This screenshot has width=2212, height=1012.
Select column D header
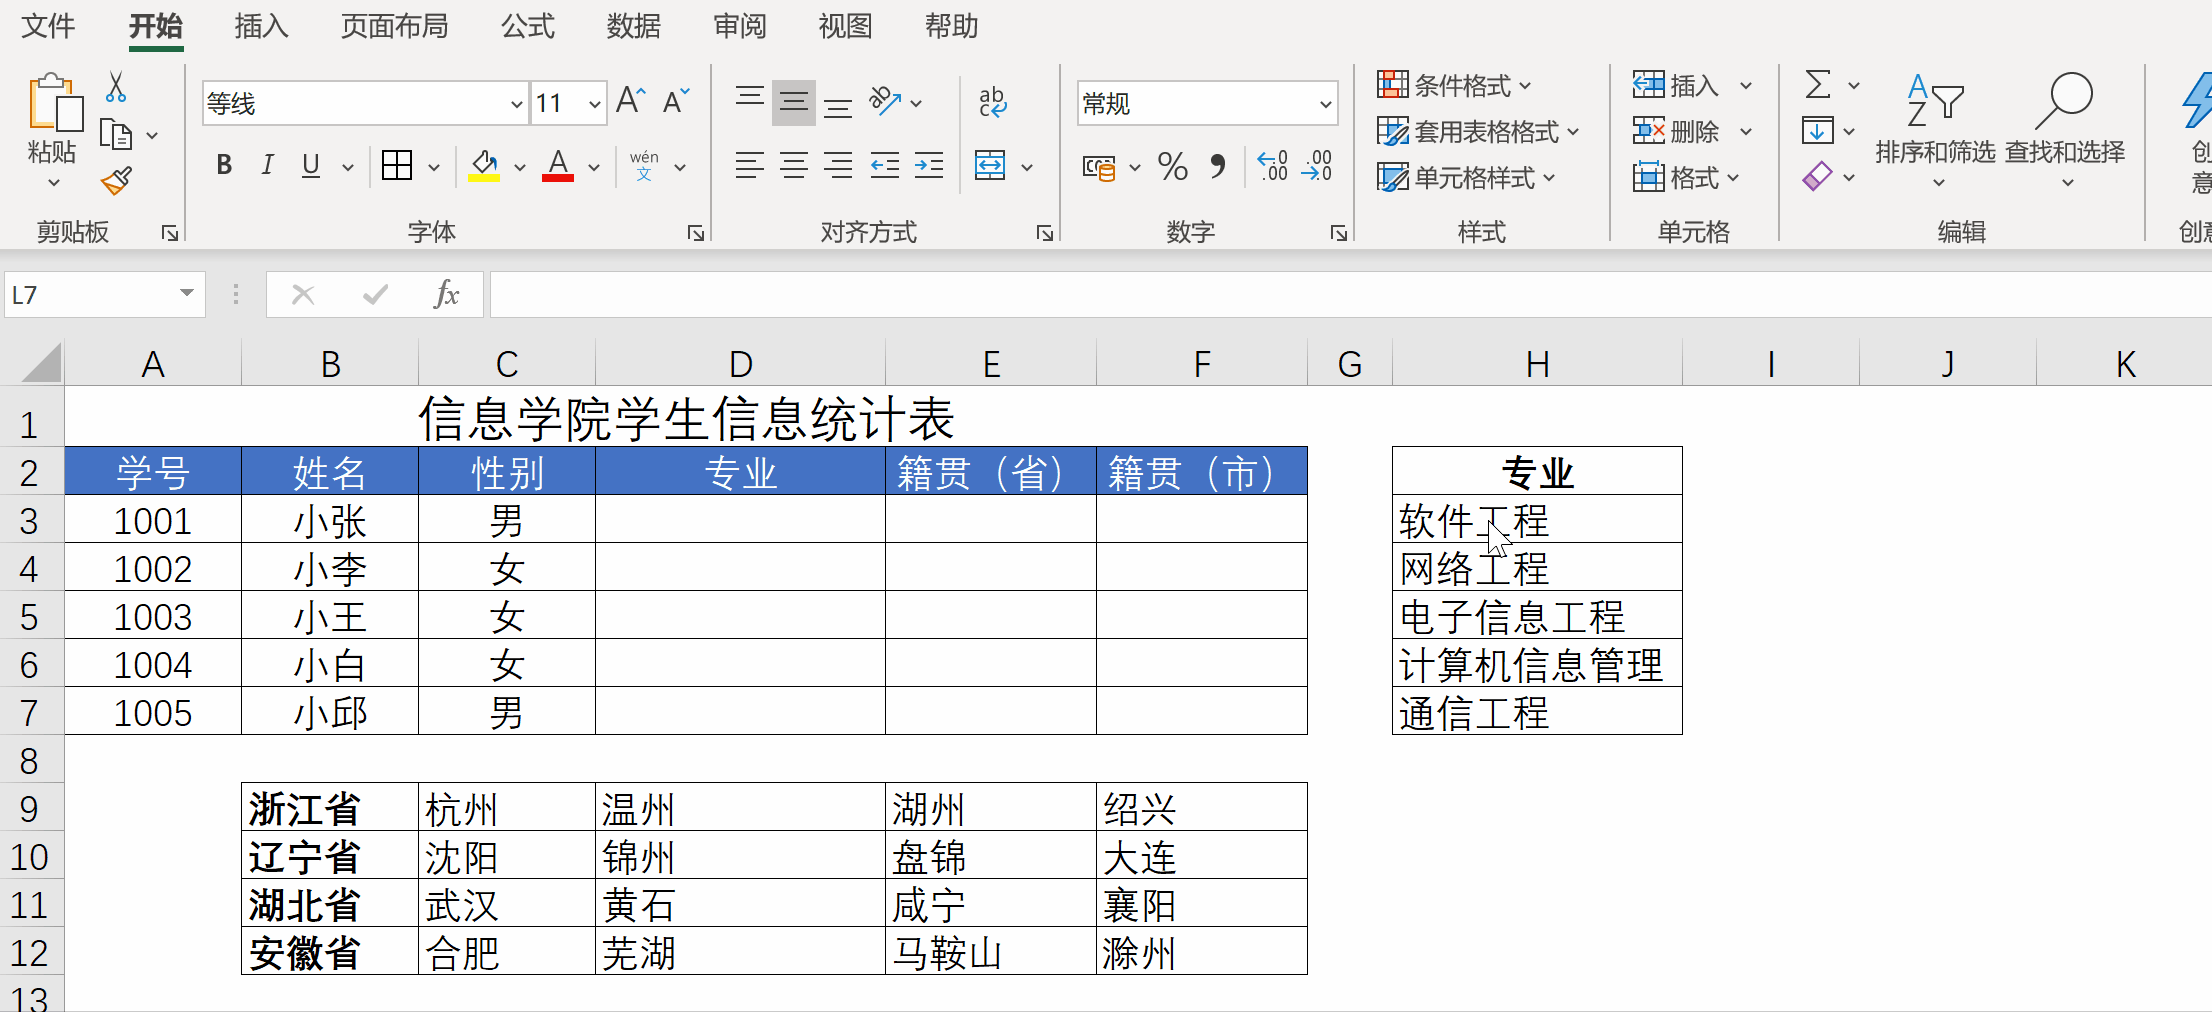click(740, 364)
